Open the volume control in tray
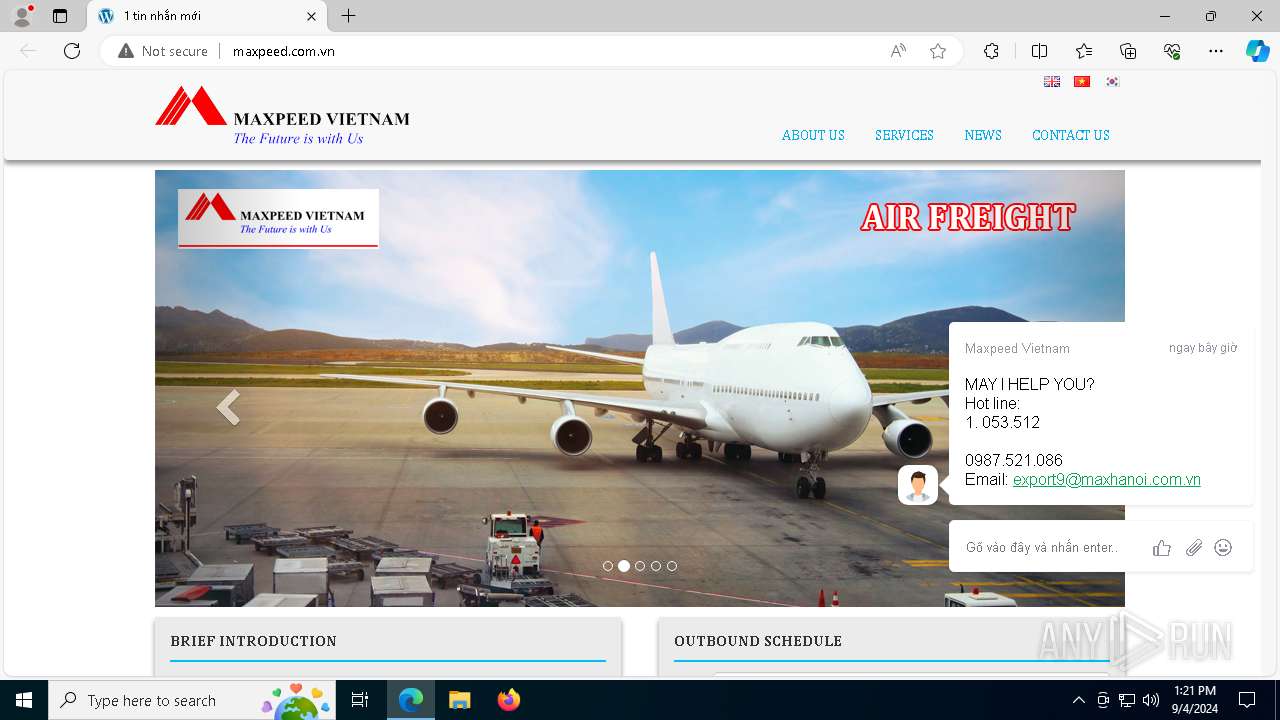 pos(1151,700)
